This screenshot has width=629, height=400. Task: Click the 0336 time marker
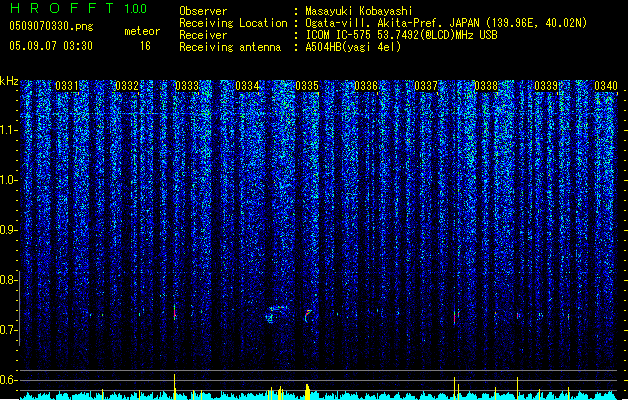(x=366, y=86)
